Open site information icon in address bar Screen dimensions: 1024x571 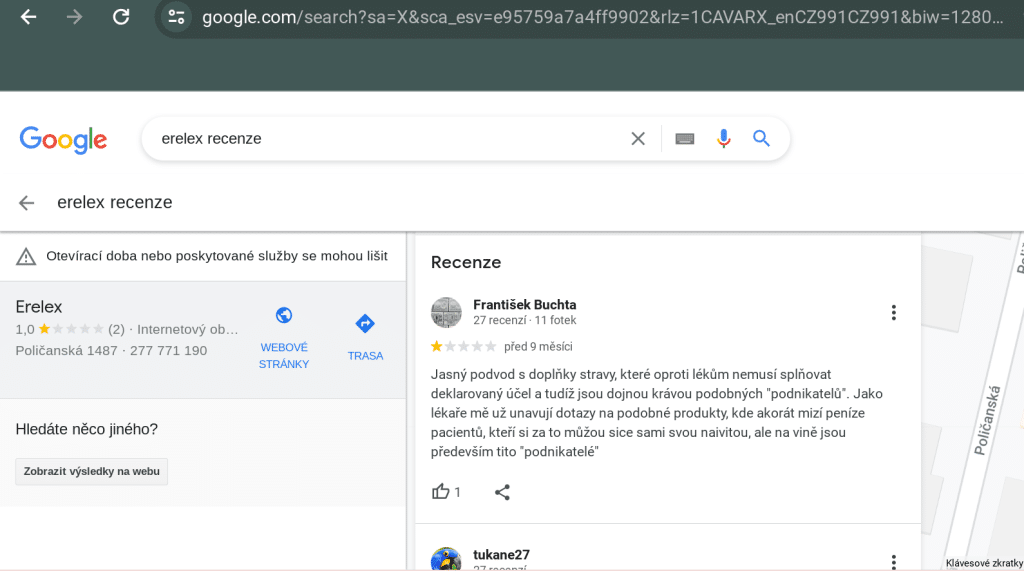pos(176,17)
